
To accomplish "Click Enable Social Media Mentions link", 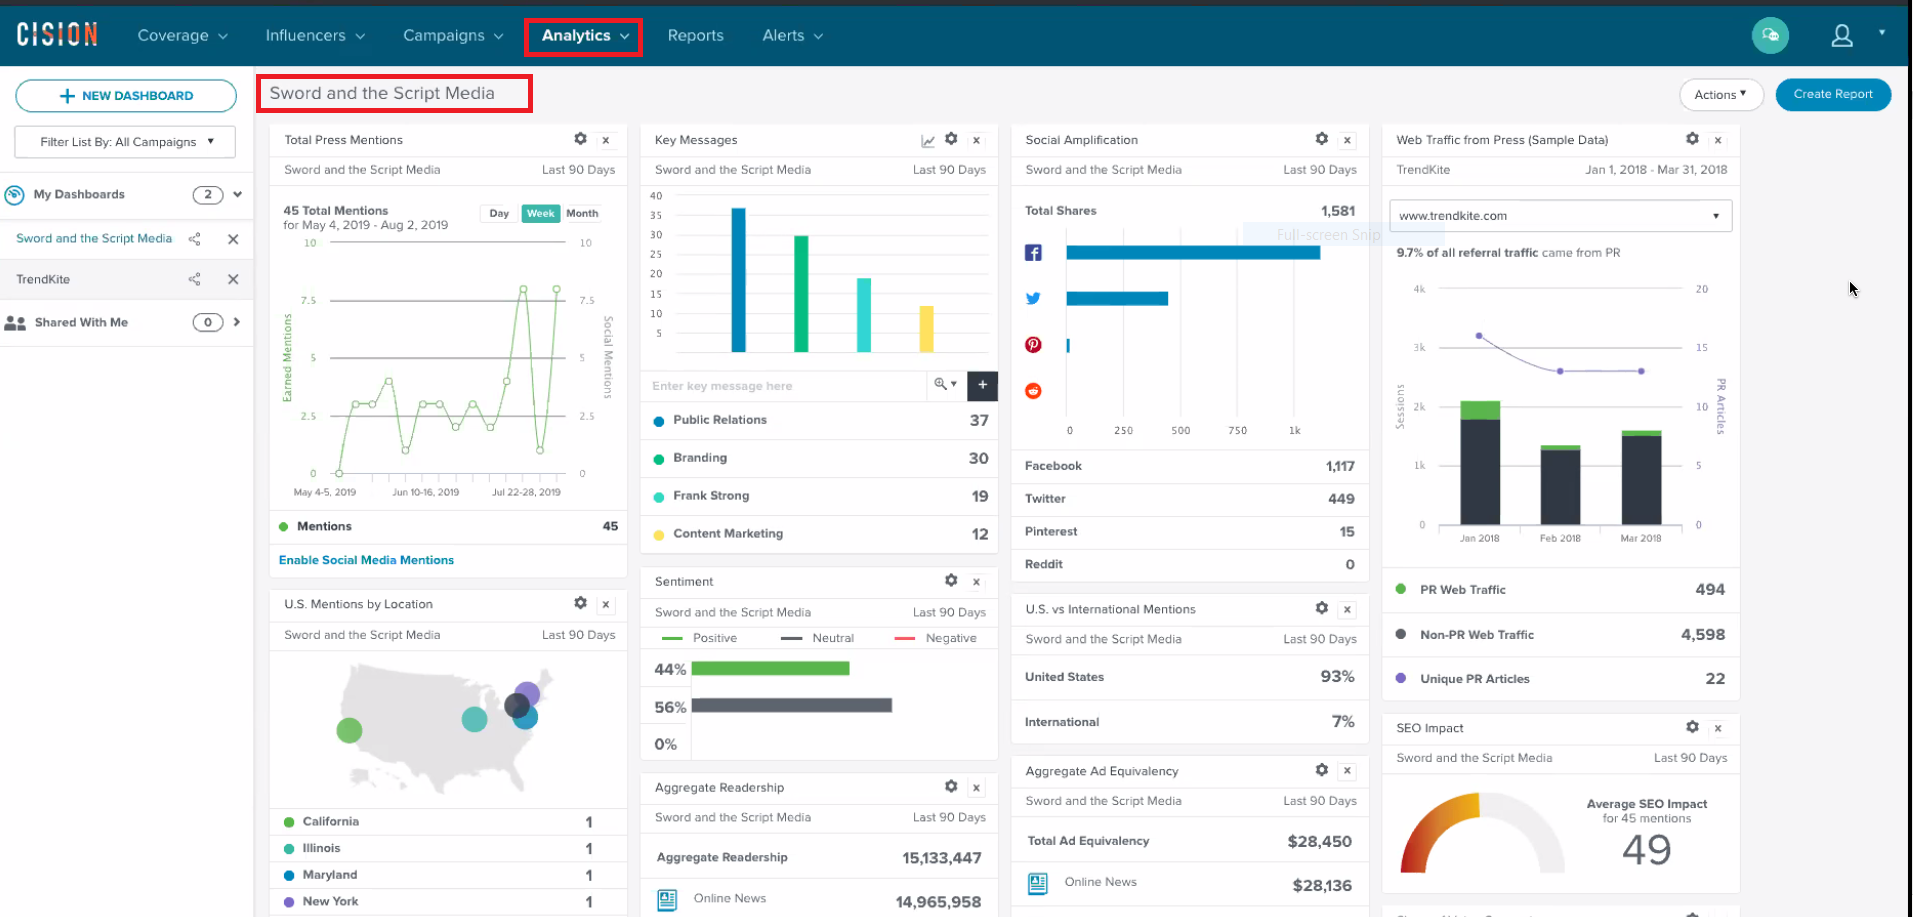I will [x=366, y=560].
